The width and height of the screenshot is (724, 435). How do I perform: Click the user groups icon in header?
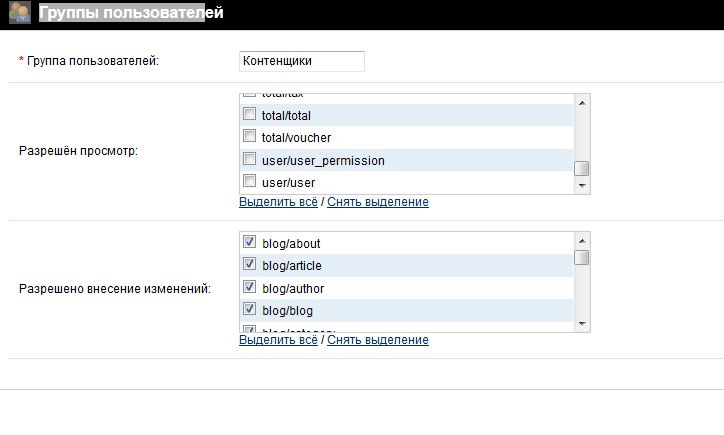click(x=19, y=14)
